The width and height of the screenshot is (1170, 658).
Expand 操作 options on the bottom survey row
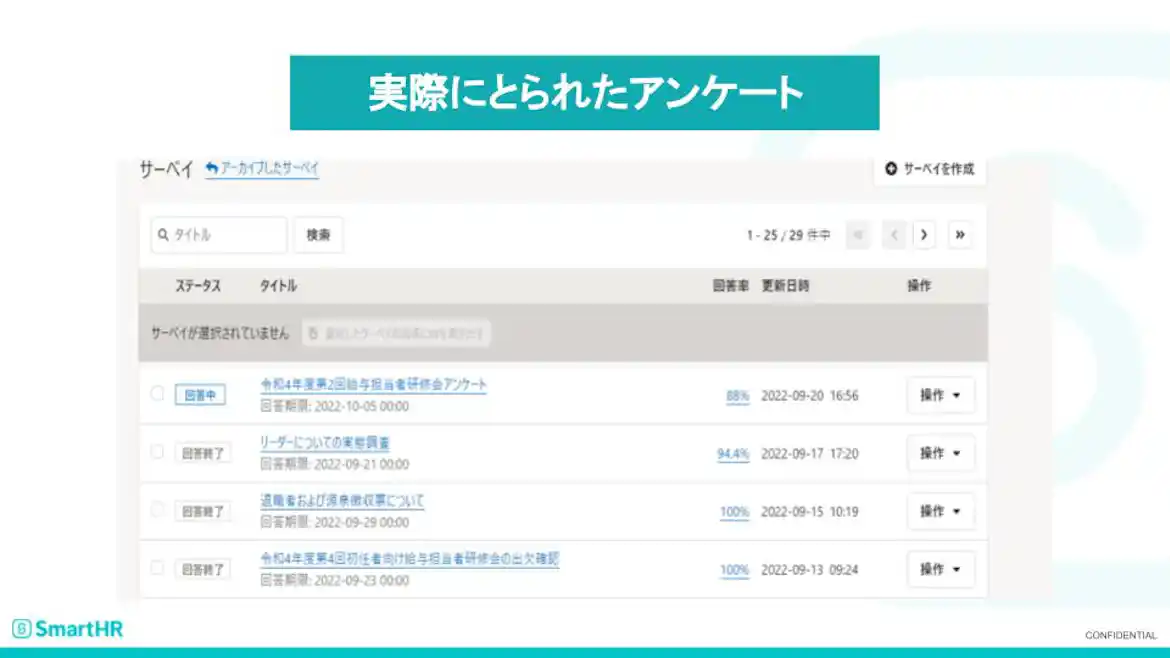click(941, 568)
